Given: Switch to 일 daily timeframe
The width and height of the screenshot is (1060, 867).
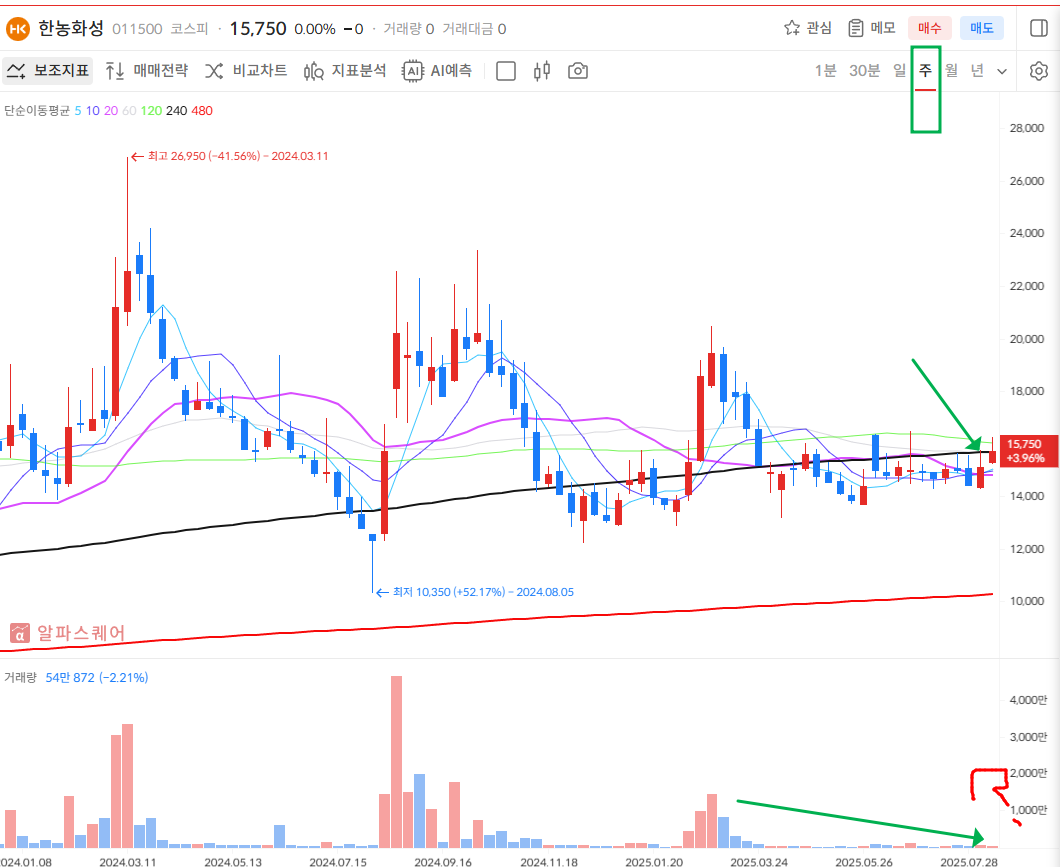Looking at the screenshot, I should [x=899, y=70].
